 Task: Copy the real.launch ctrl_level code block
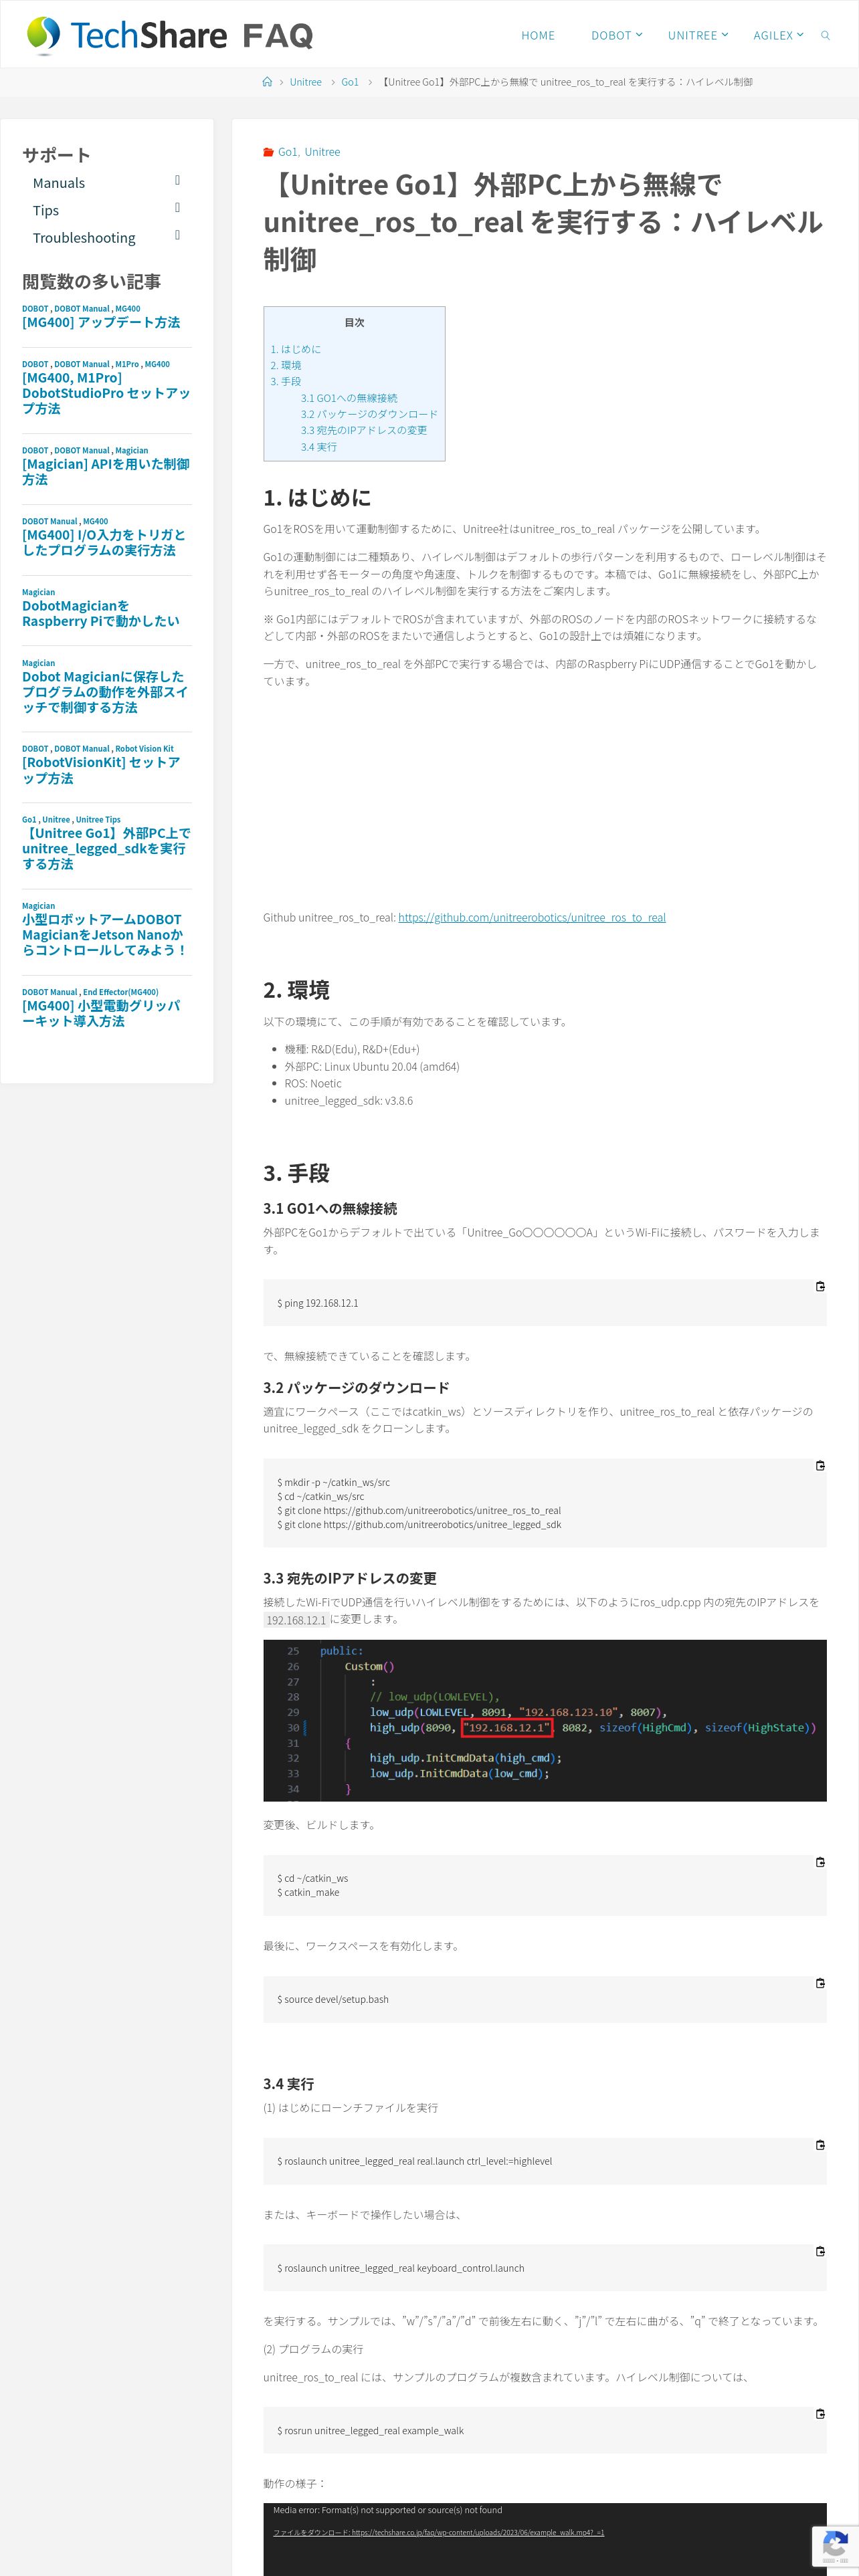click(820, 2145)
